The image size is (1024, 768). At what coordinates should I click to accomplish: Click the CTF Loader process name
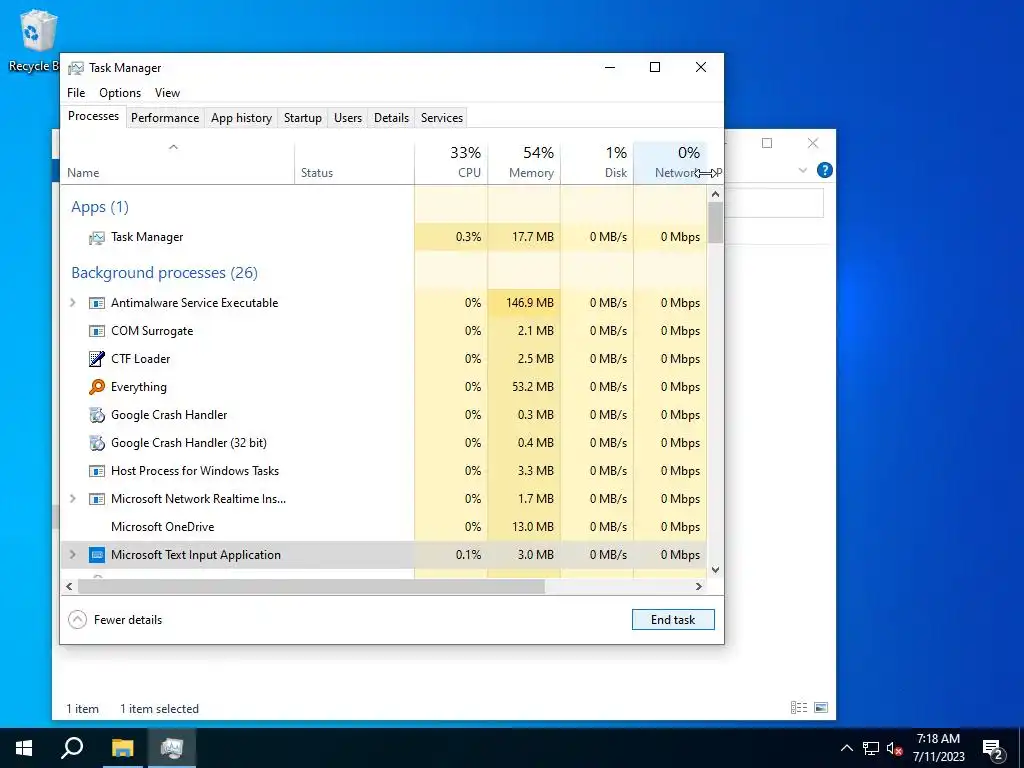140,359
